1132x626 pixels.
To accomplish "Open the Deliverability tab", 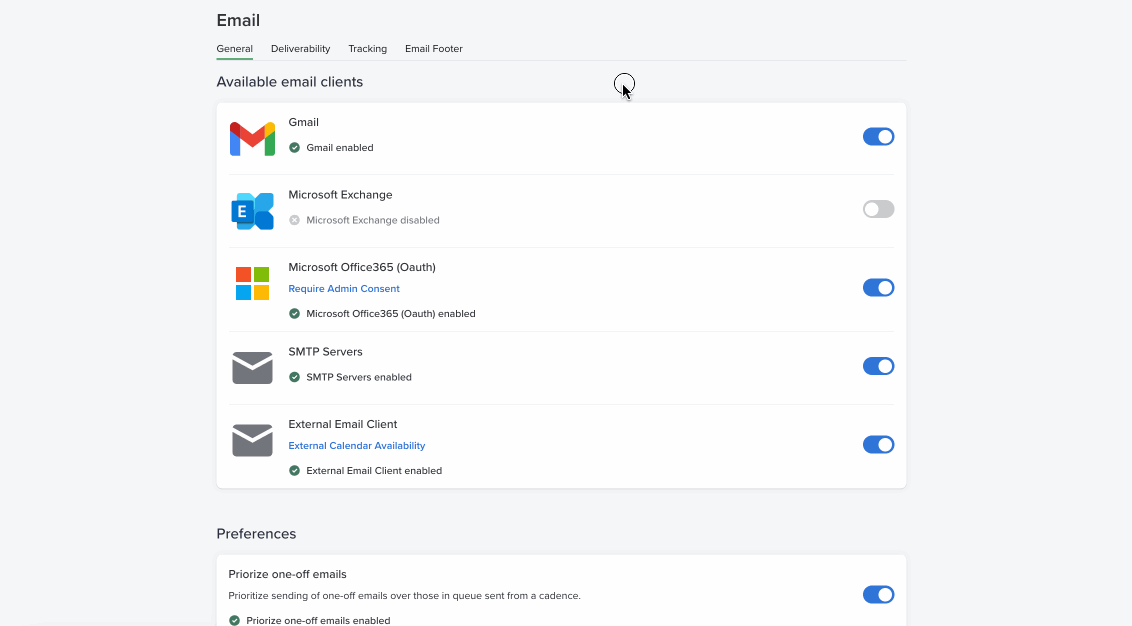I will tap(300, 48).
